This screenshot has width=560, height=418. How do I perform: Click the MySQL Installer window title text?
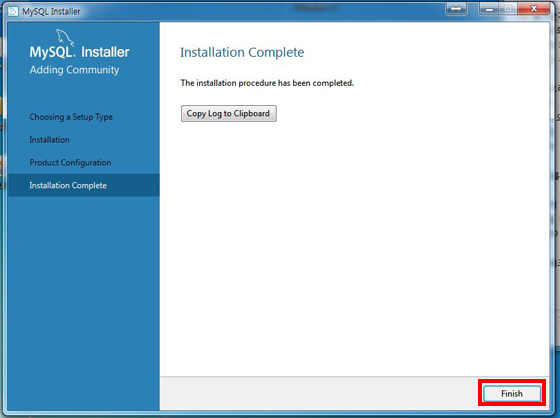(51, 12)
